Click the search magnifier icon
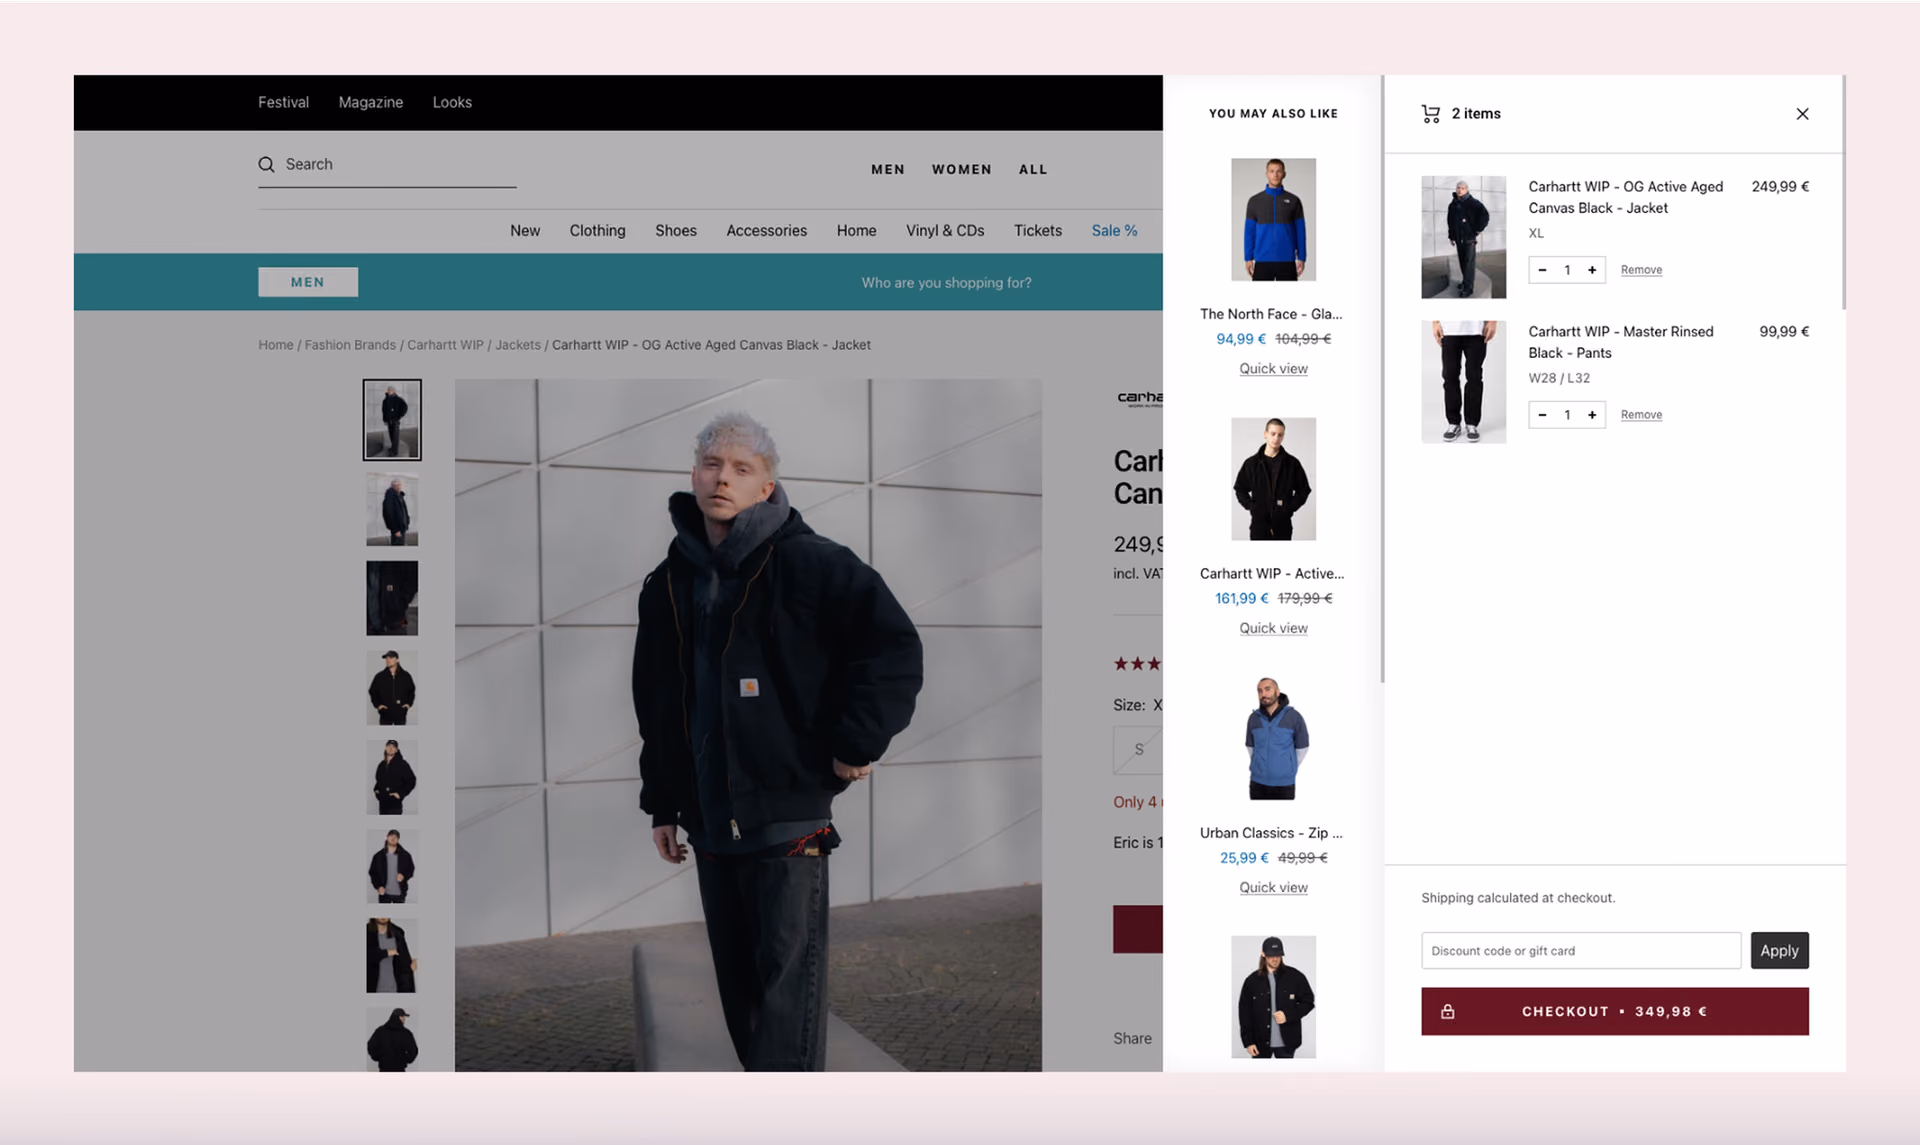Screen dimensions: 1920x1145 click(x=266, y=164)
